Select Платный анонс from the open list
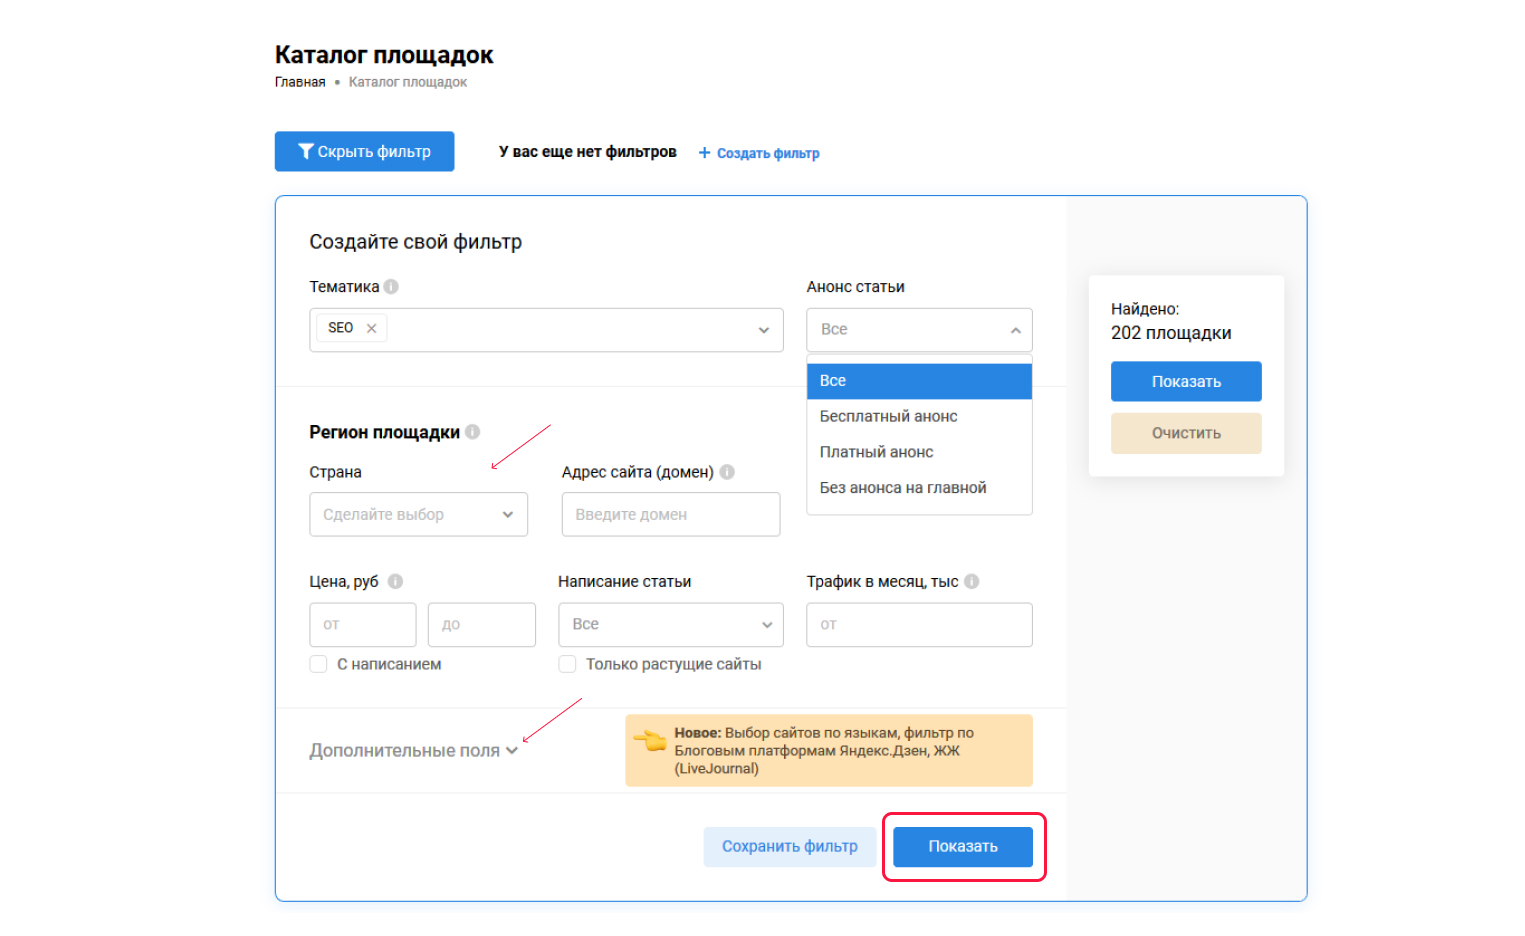Image resolution: width=1525 pixels, height=936 pixels. (876, 451)
